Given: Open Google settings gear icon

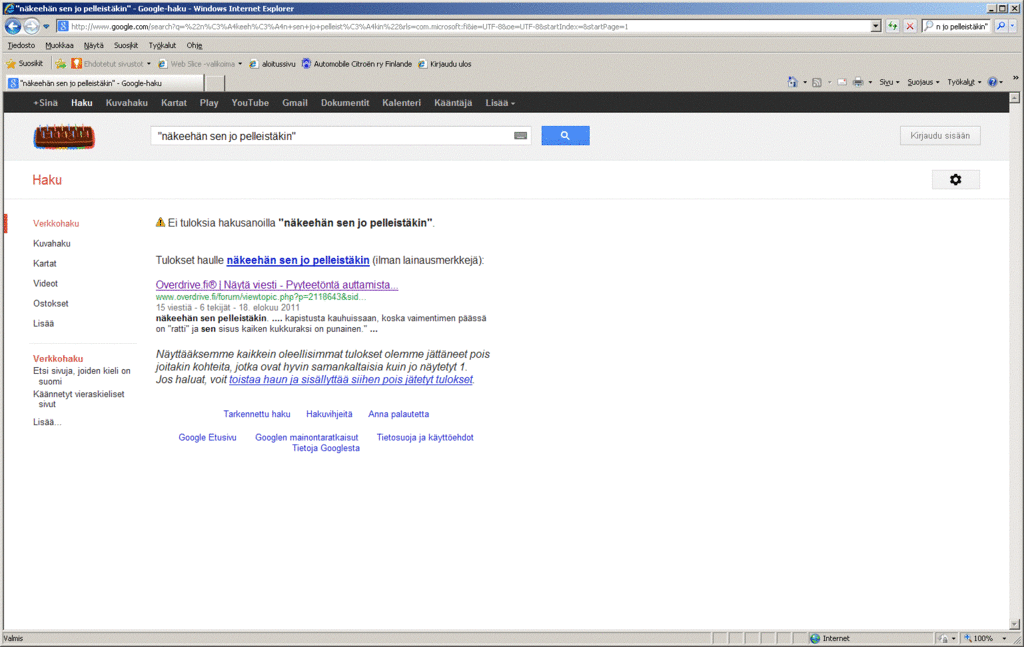Looking at the screenshot, I should point(955,179).
